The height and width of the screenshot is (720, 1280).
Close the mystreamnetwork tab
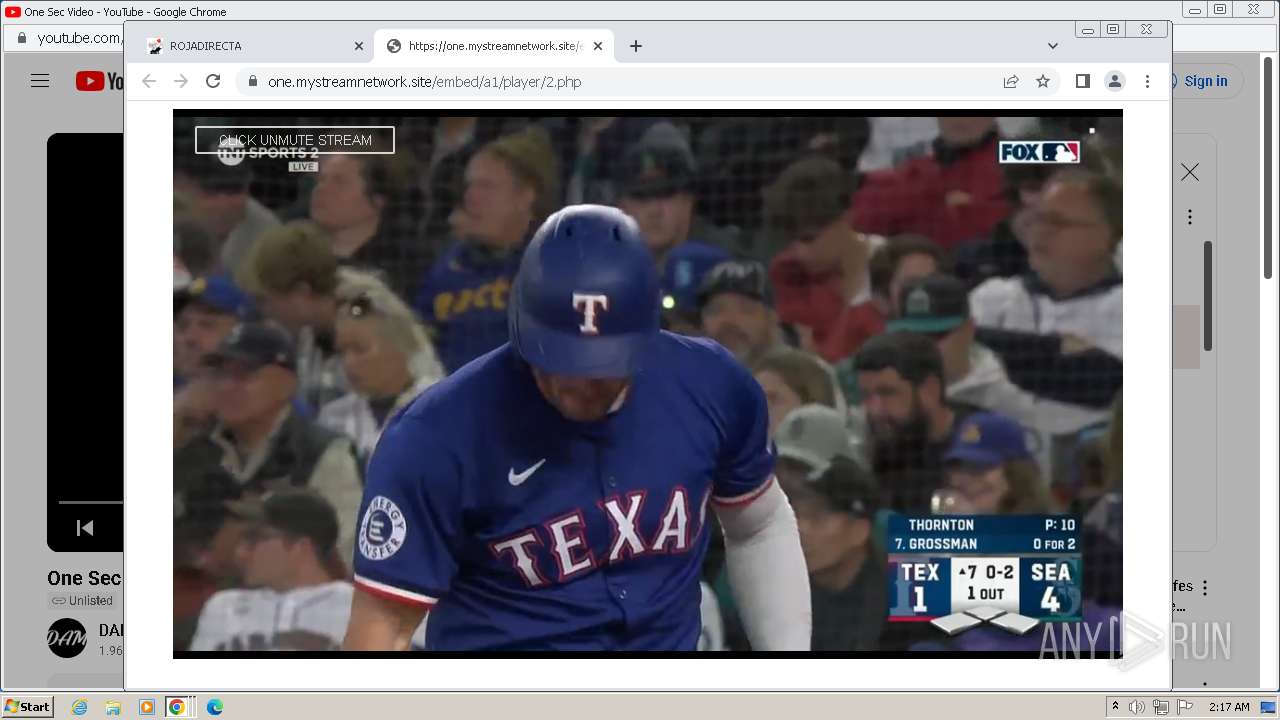[x=598, y=46]
